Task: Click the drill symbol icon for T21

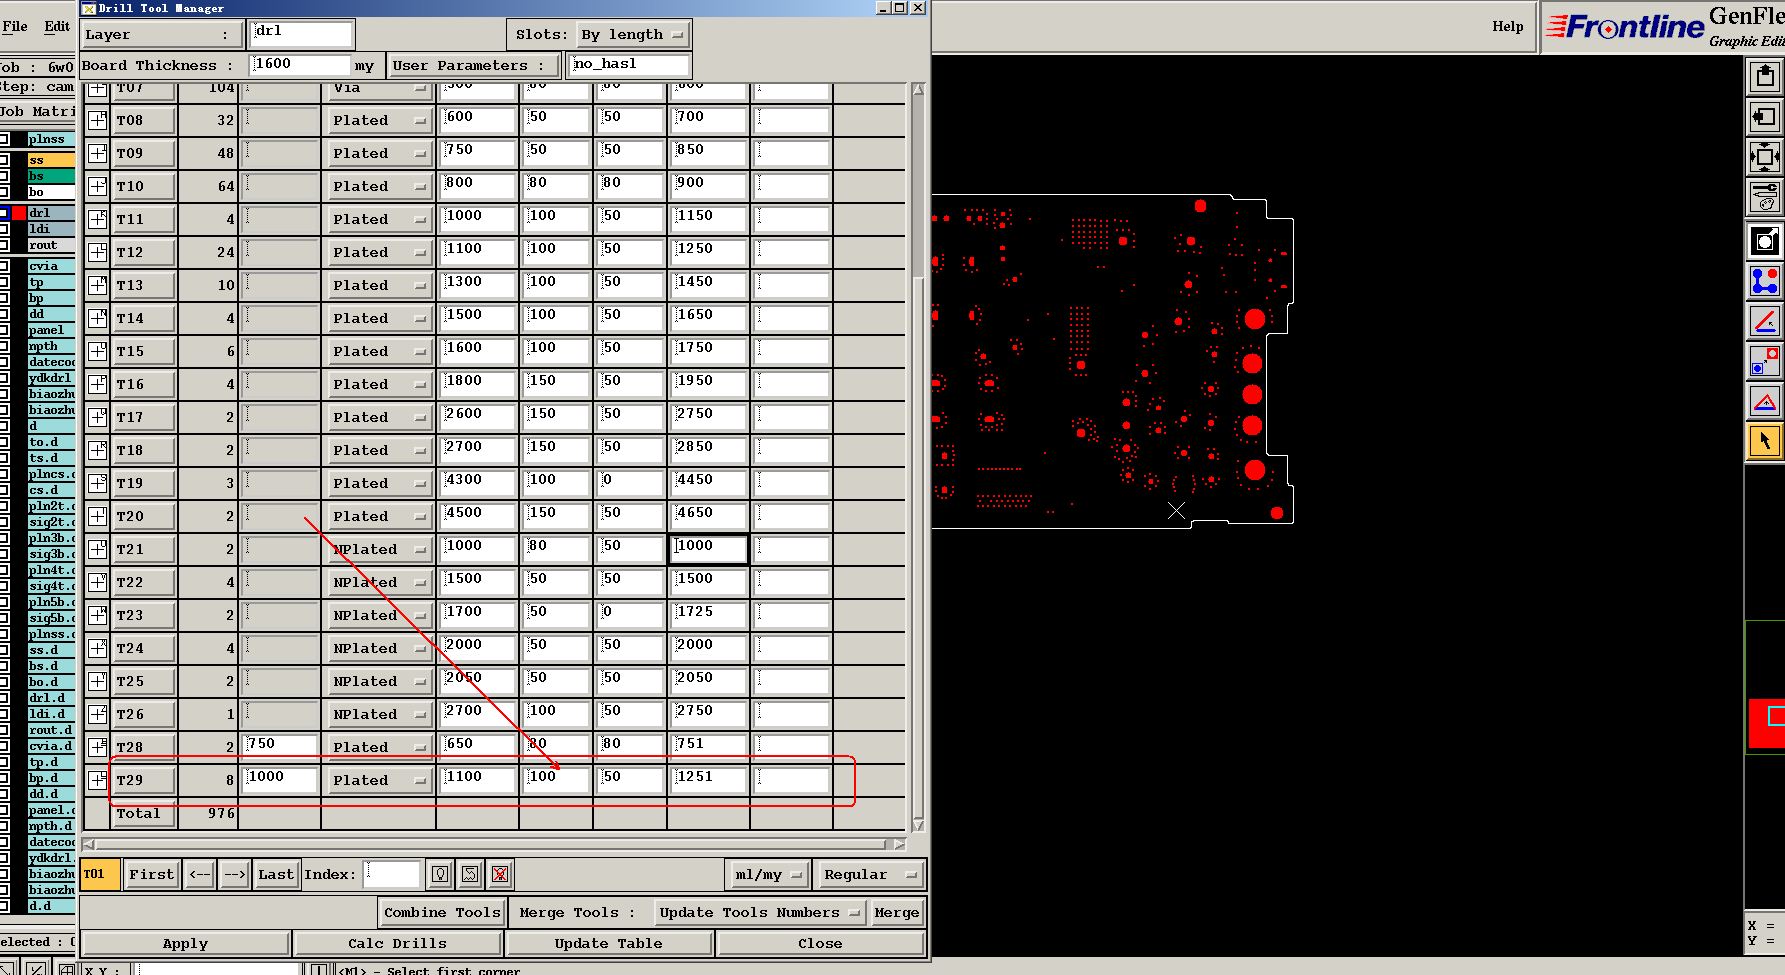Action: (x=97, y=549)
